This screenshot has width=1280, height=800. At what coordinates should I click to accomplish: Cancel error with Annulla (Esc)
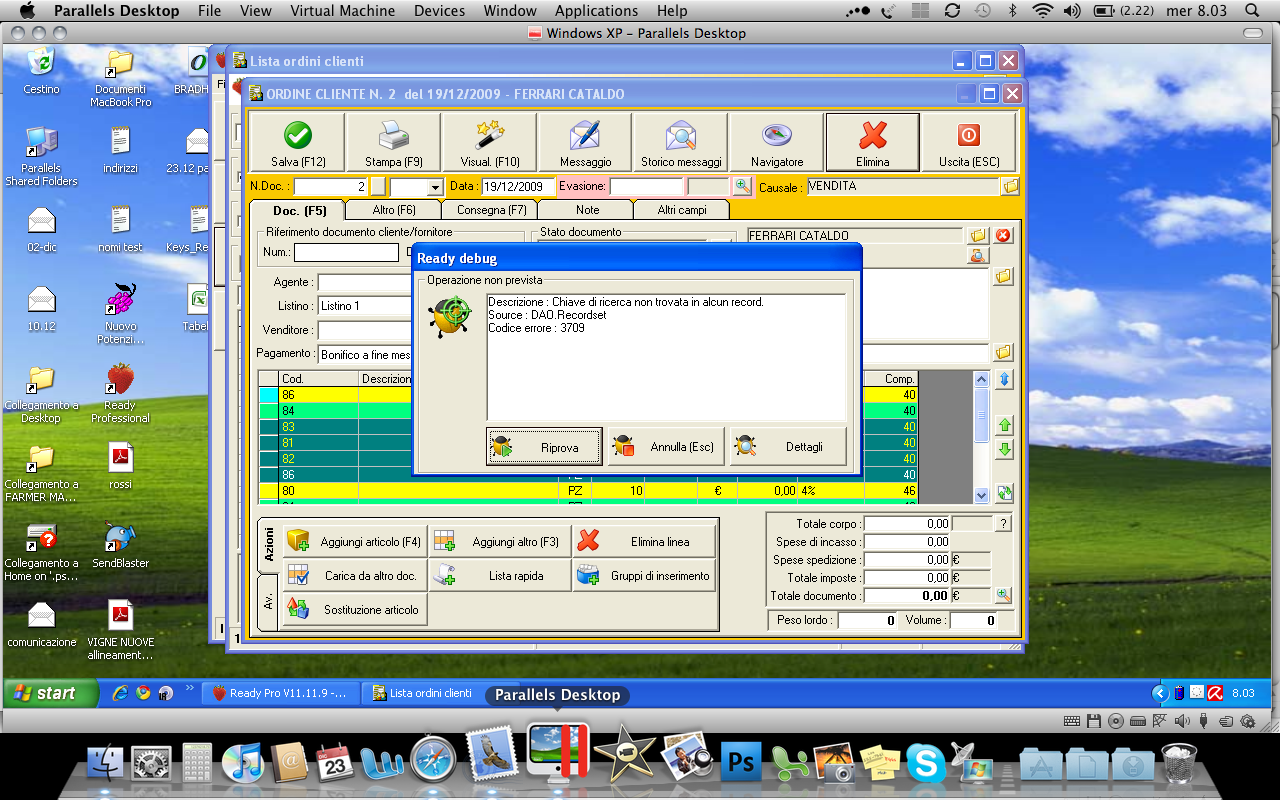pos(666,447)
